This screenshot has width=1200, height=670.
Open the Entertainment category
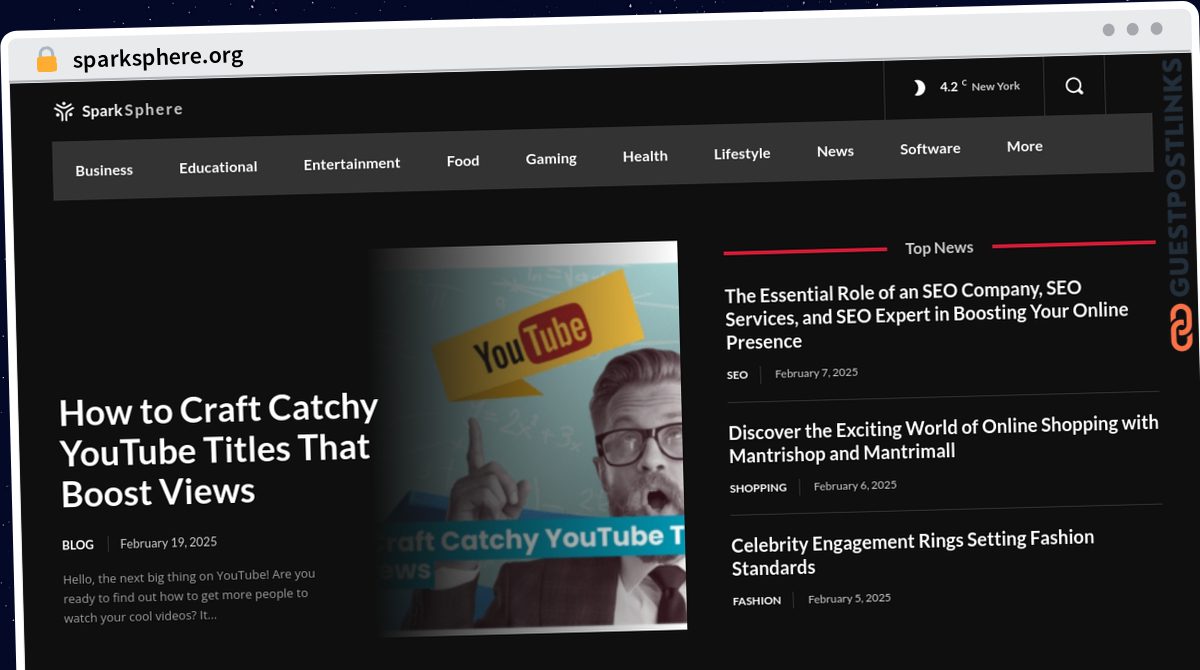pos(352,163)
